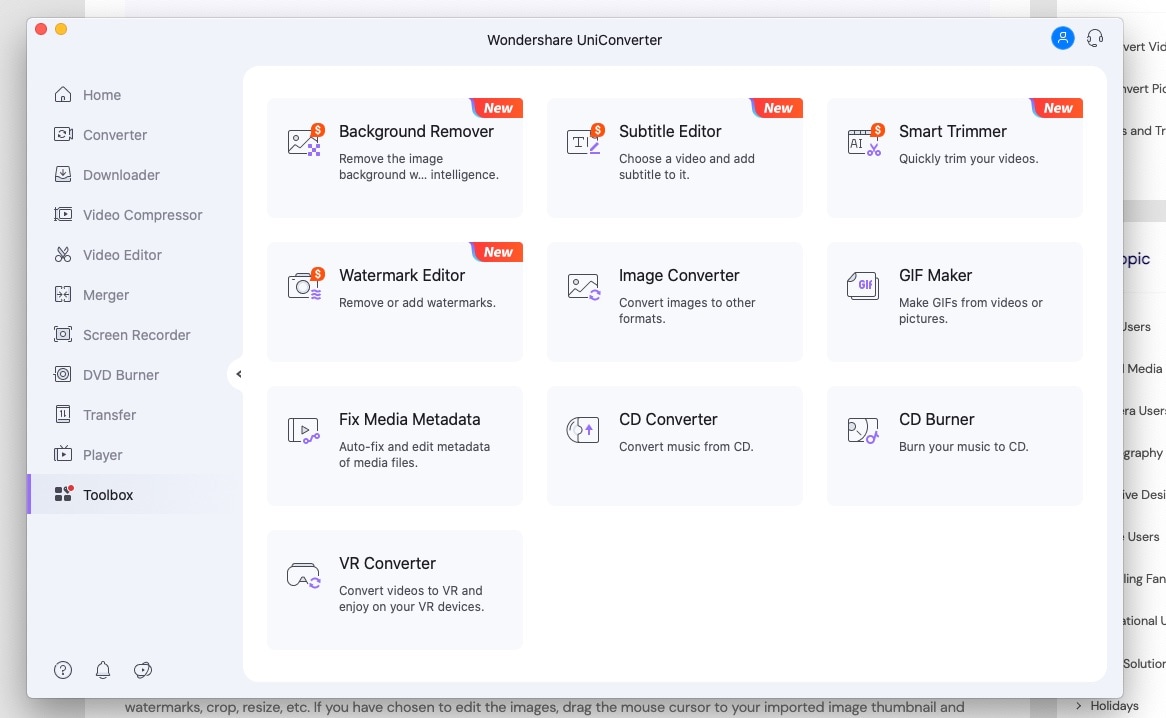Open the Downloader sidebar icon
Screen dimensions: 1166x718
click(63, 175)
